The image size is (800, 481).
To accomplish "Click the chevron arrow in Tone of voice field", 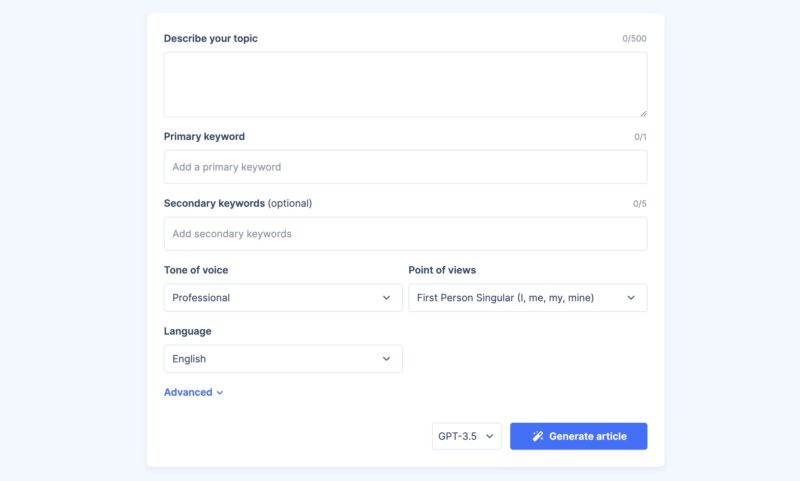I will pyautogui.click(x=387, y=298).
